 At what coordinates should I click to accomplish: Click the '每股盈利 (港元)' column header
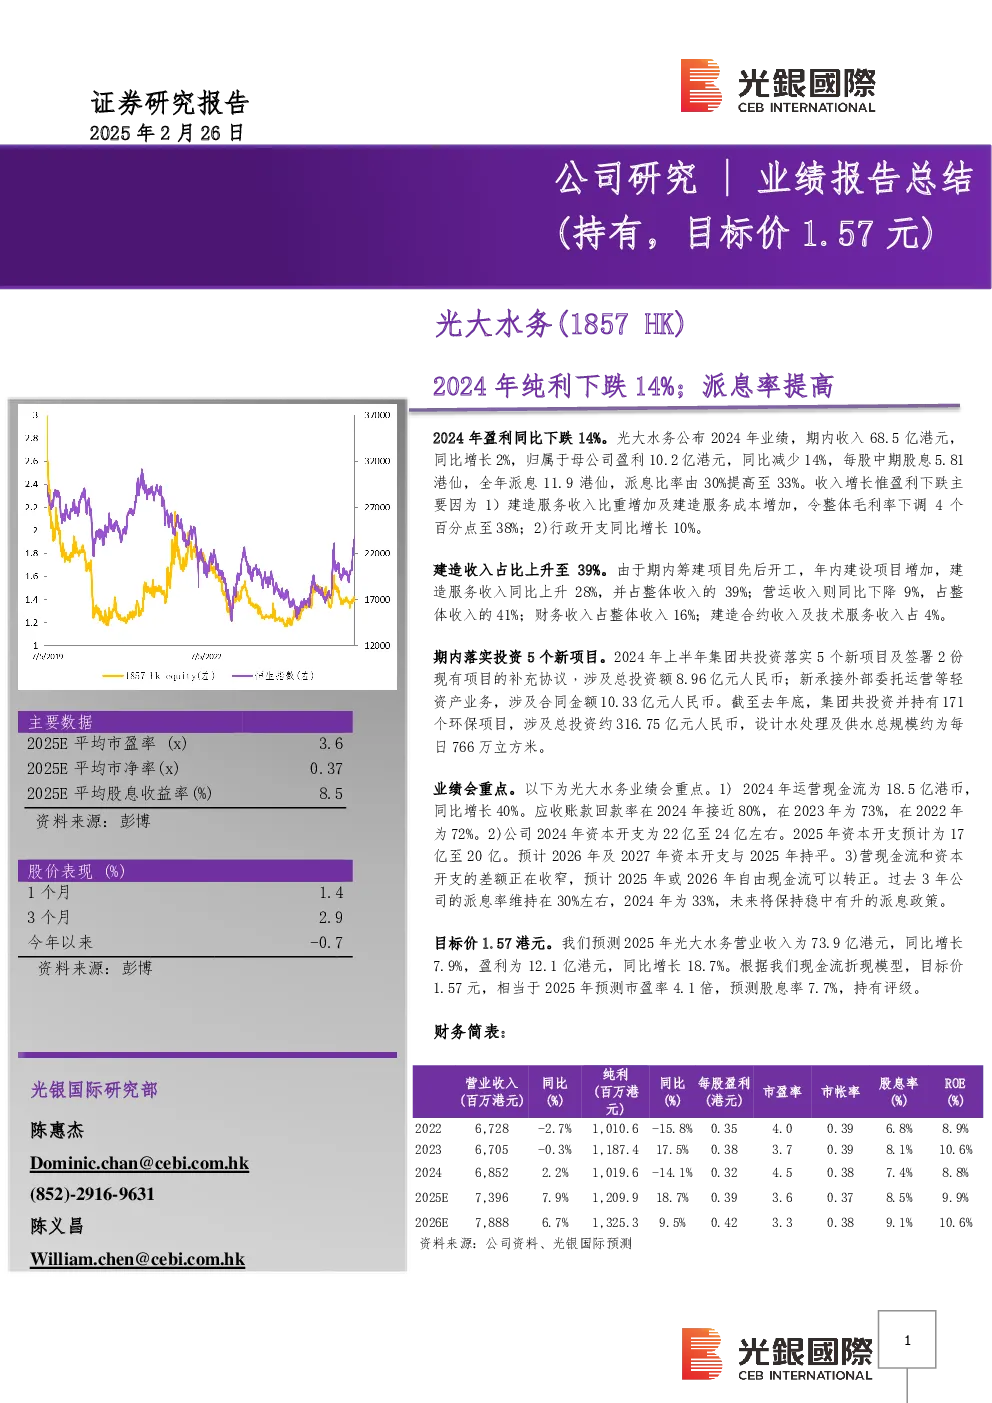tap(724, 1092)
